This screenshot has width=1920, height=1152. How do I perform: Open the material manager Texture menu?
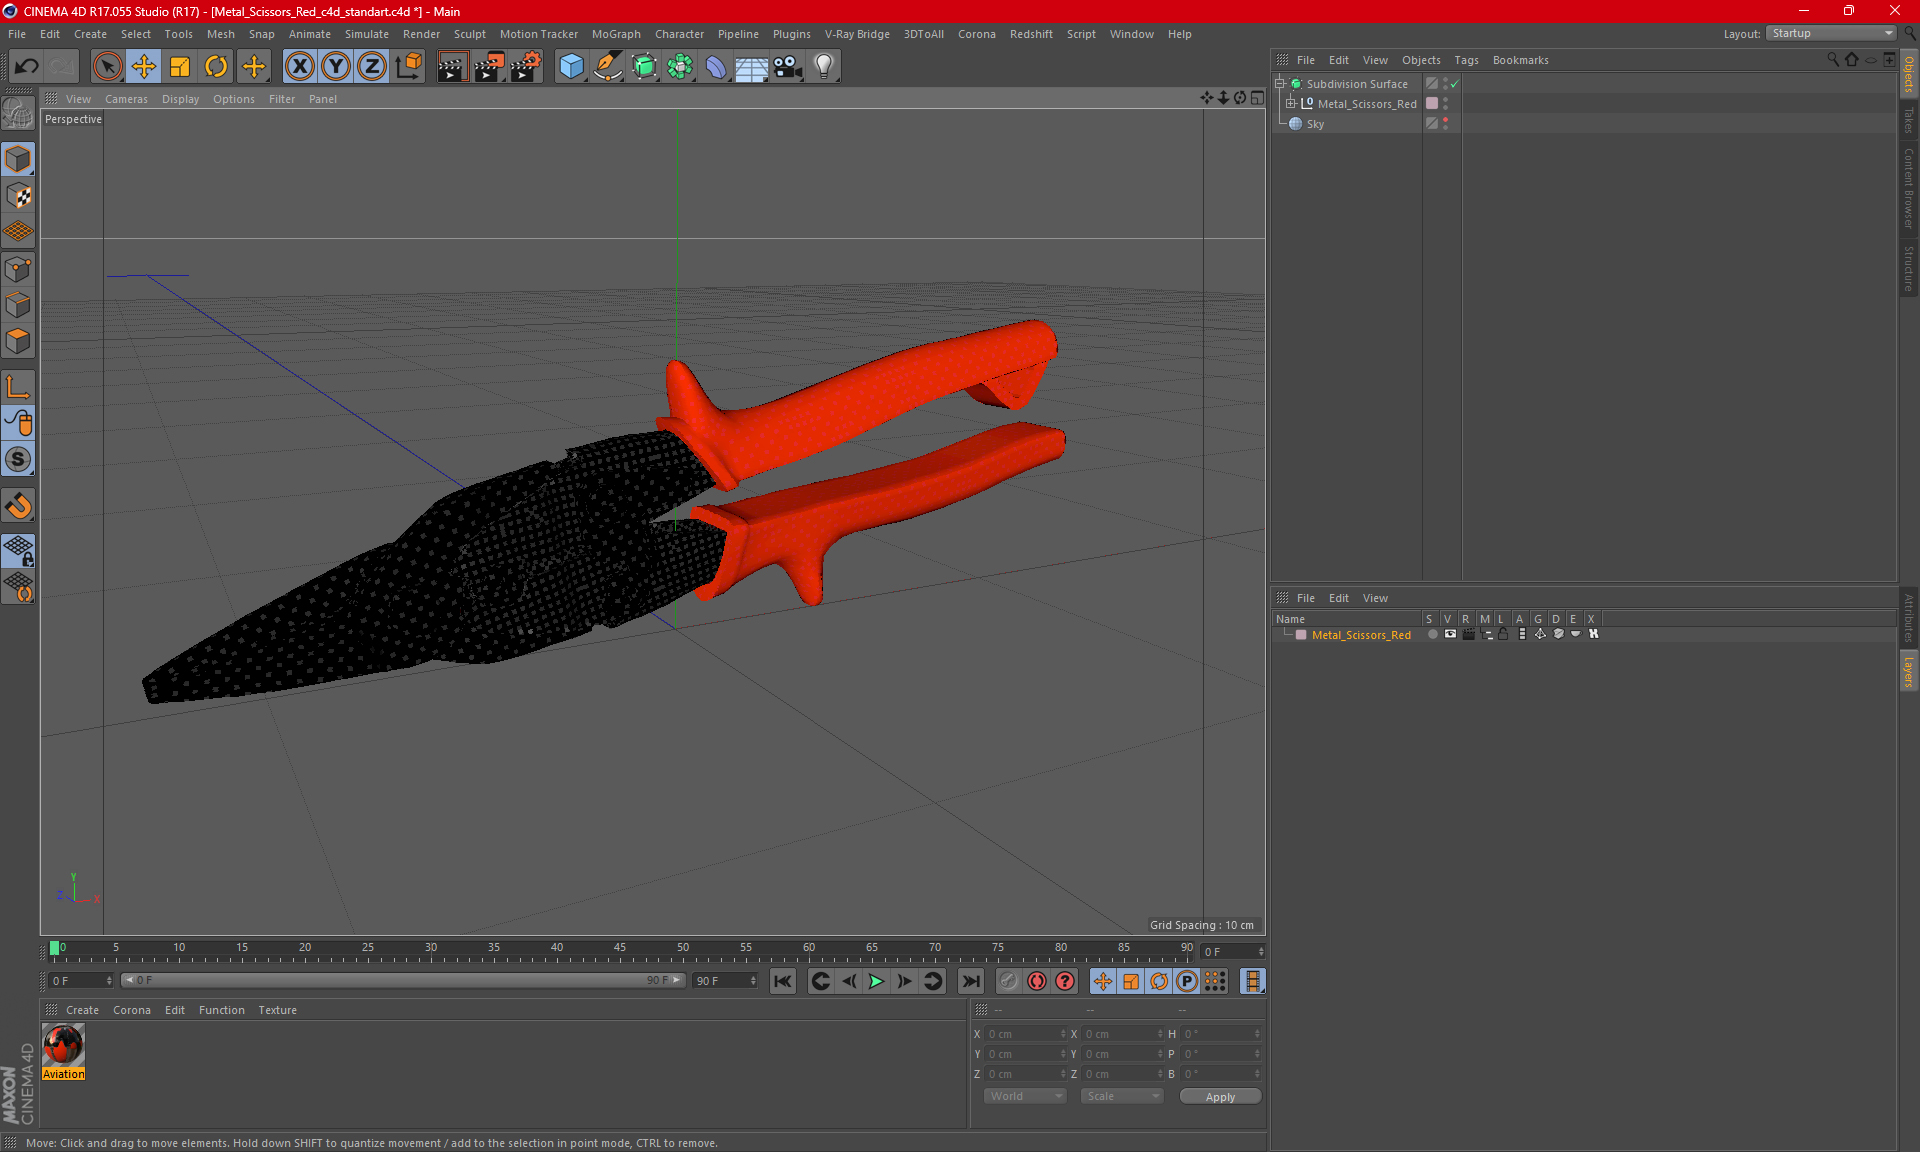point(277,1010)
